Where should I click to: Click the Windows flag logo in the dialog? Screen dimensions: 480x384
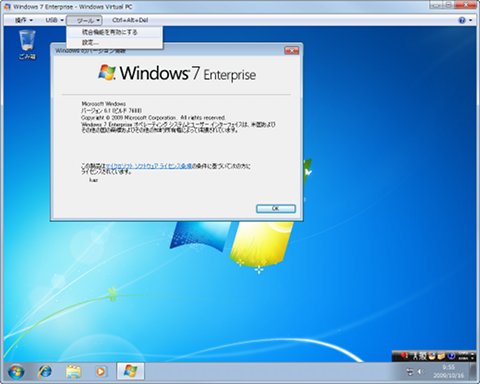[107, 72]
